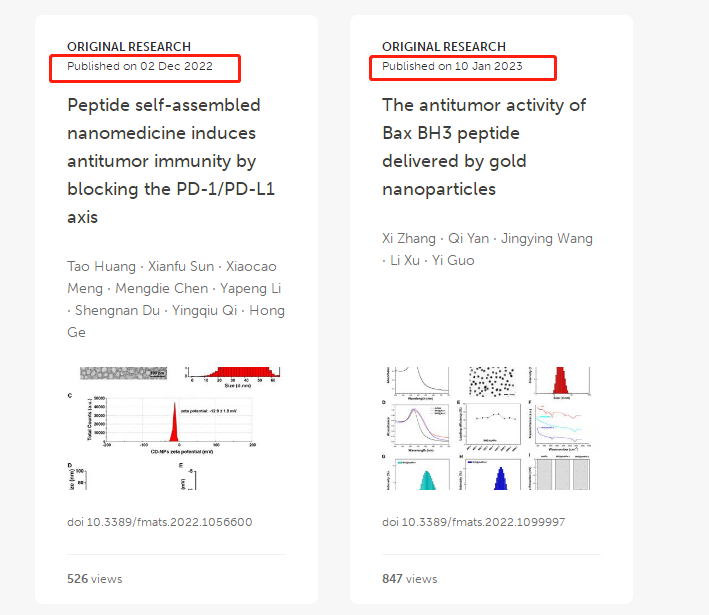This screenshot has height=615, width=709.
Task: Click author Yingqiu Qi
Action: pyautogui.click(x=204, y=311)
